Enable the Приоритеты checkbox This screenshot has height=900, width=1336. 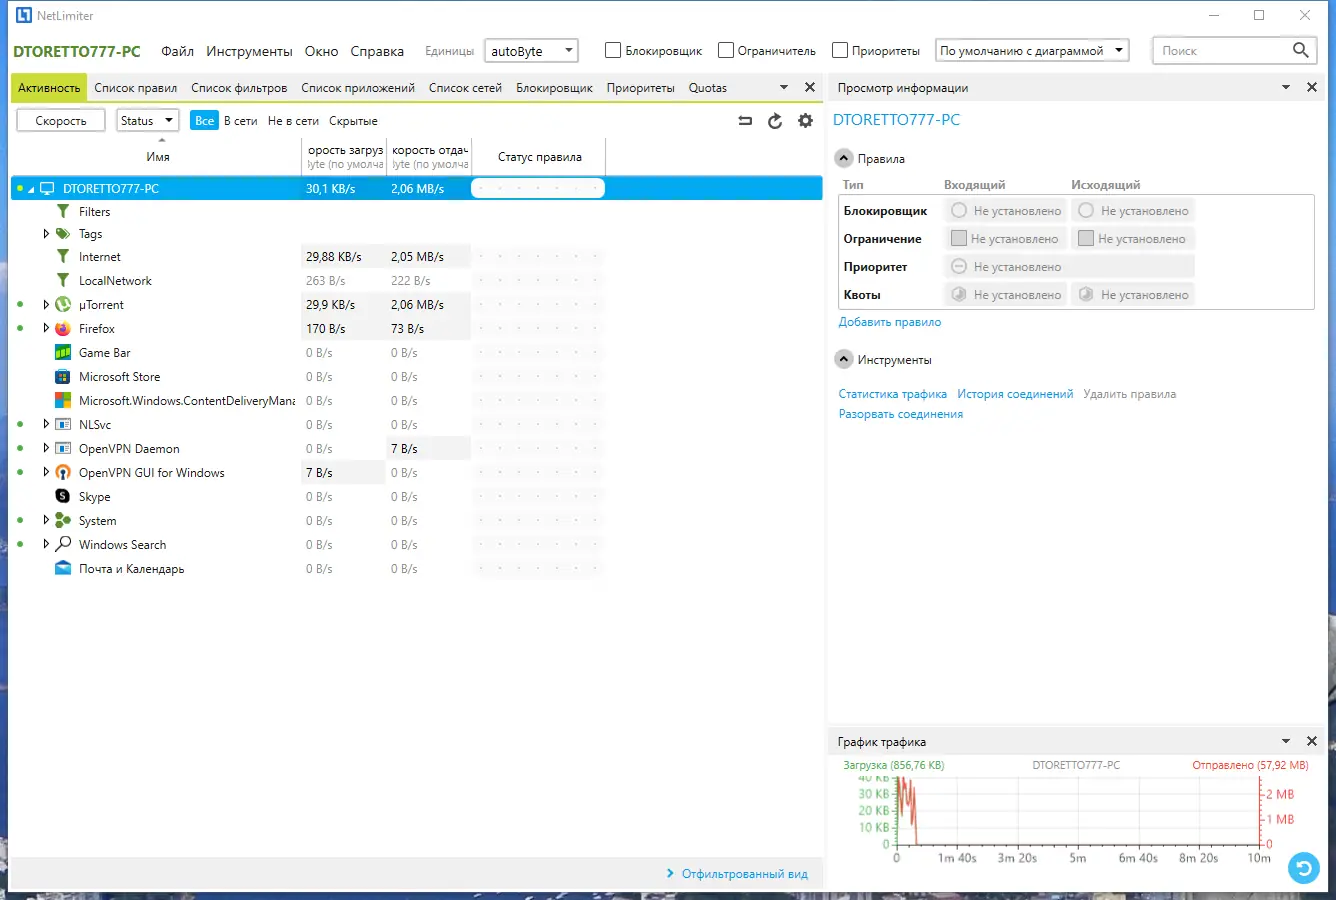(x=842, y=49)
